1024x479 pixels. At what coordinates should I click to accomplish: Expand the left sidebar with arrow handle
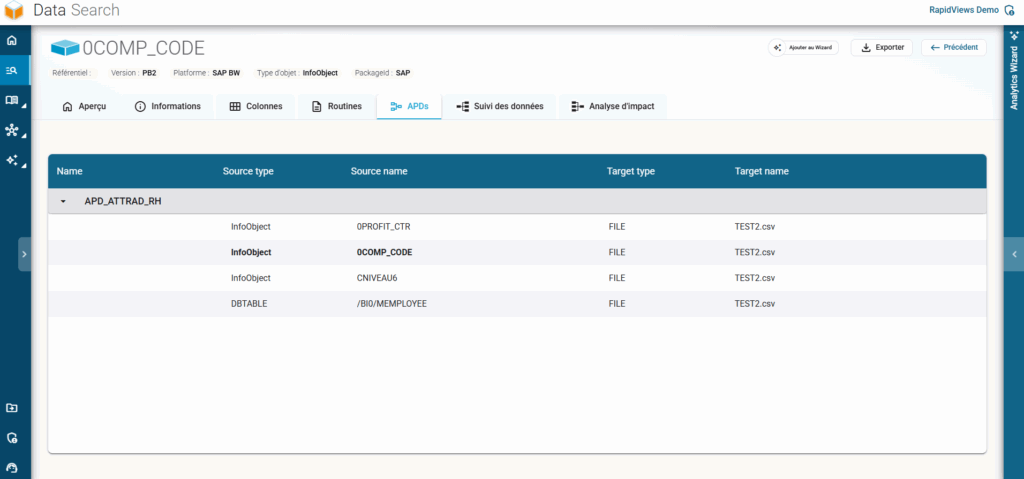(x=24, y=254)
